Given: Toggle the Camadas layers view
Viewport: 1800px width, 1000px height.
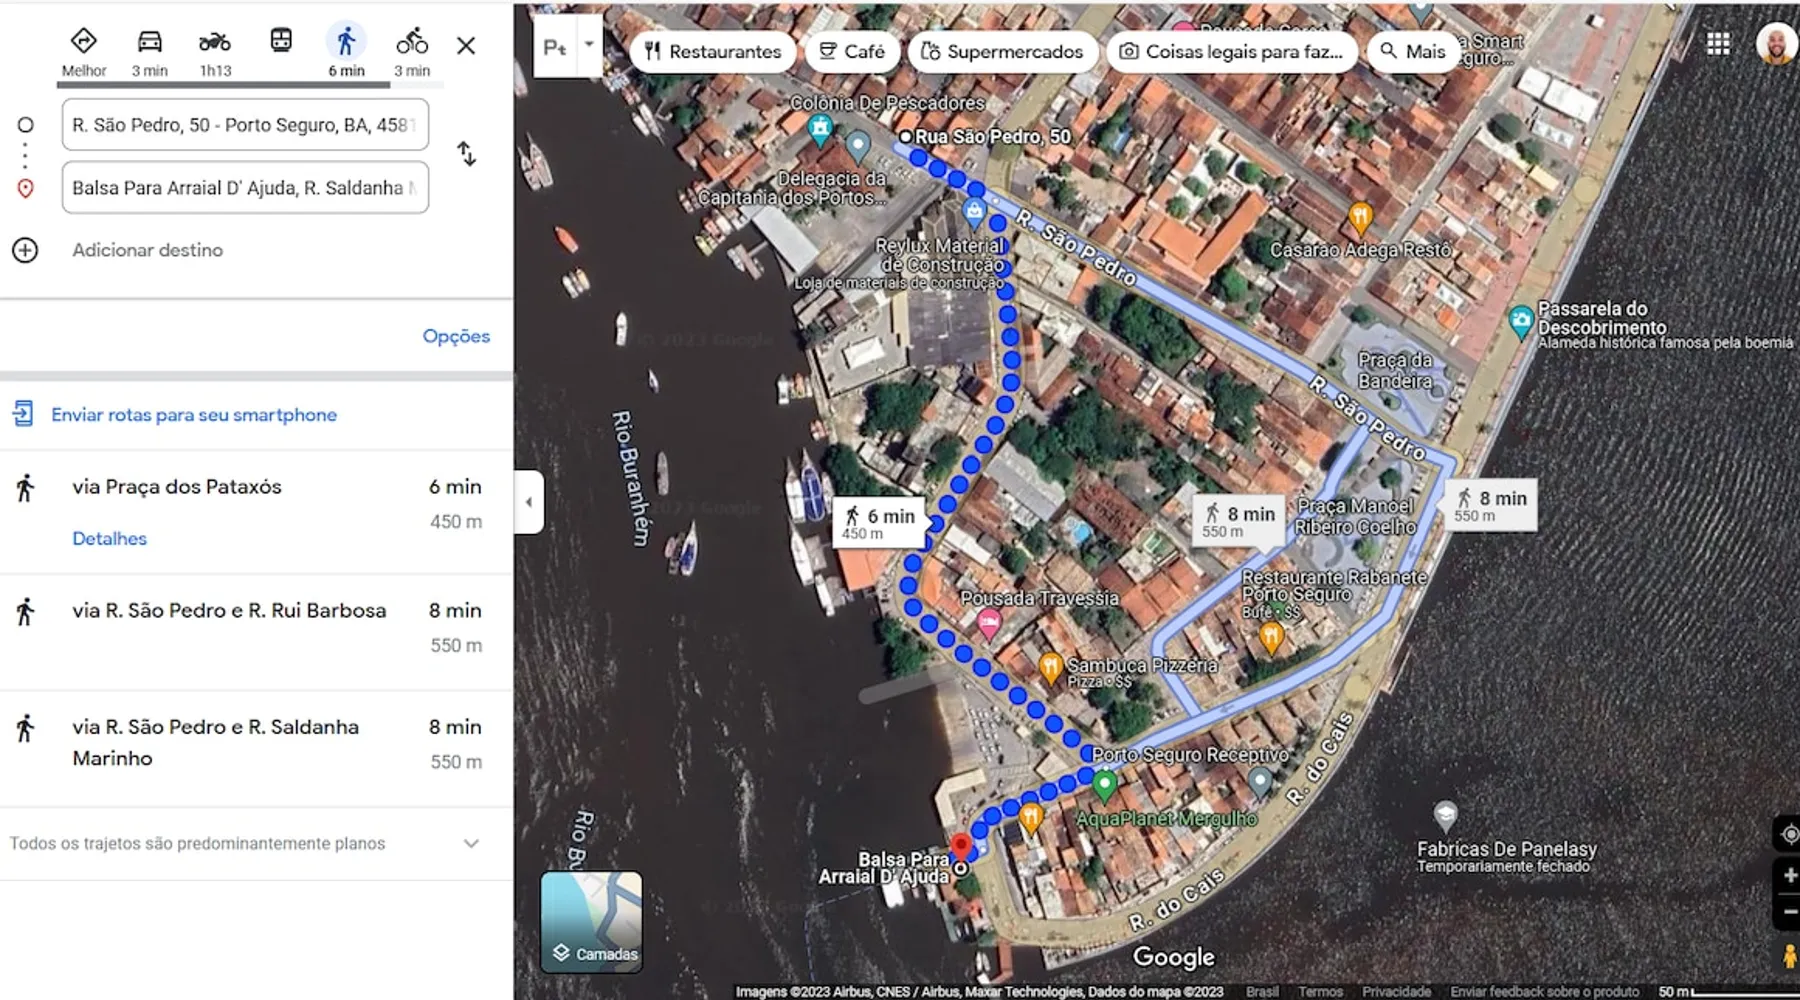Looking at the screenshot, I should (592, 922).
